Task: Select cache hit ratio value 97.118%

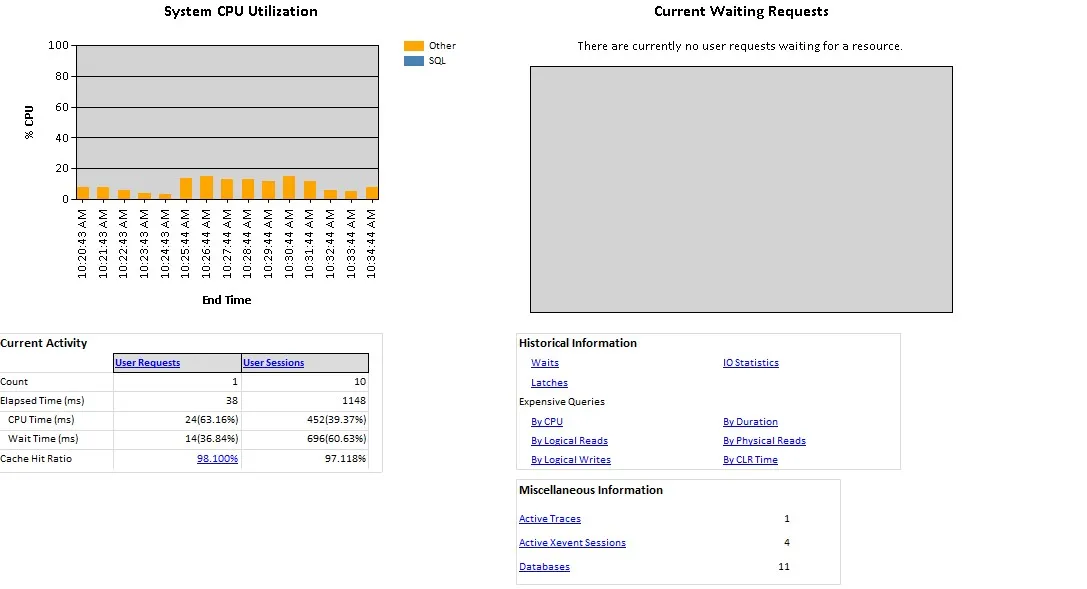Action: tap(345, 459)
